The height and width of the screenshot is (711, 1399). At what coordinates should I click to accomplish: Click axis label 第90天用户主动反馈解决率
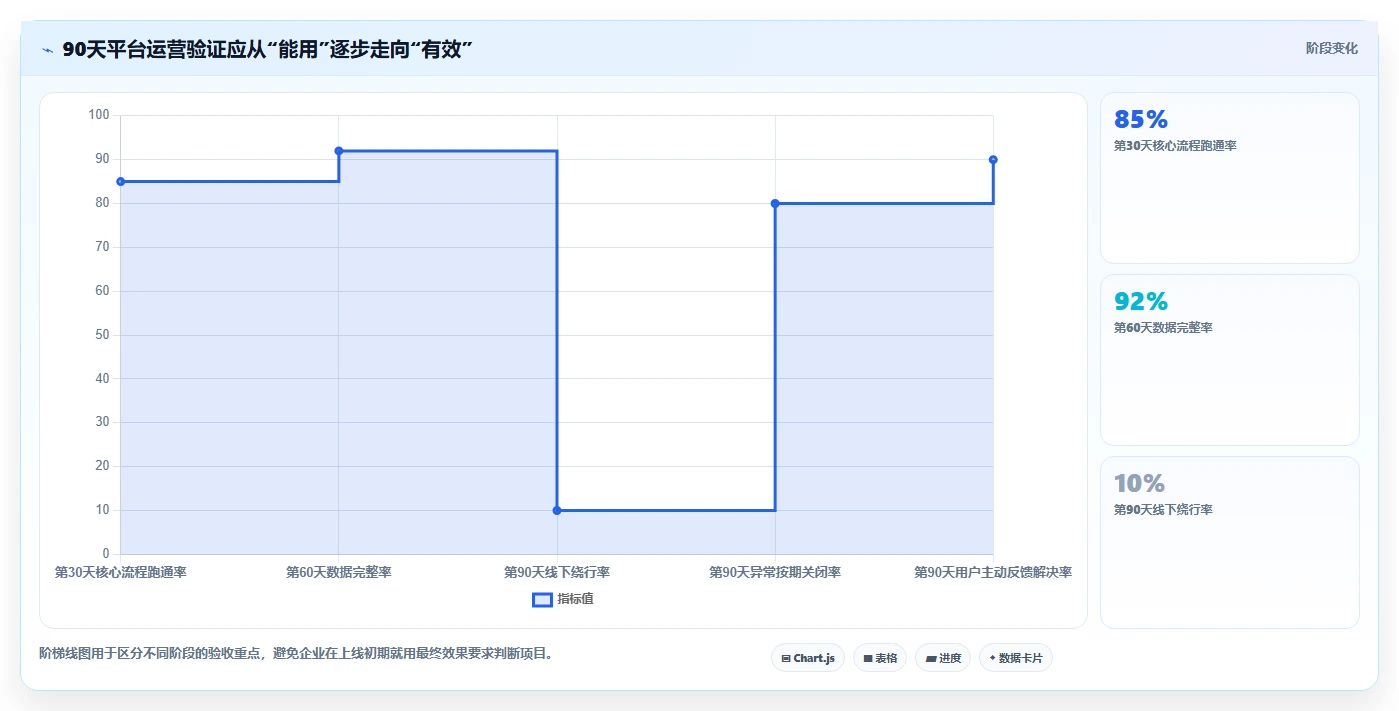point(993,572)
